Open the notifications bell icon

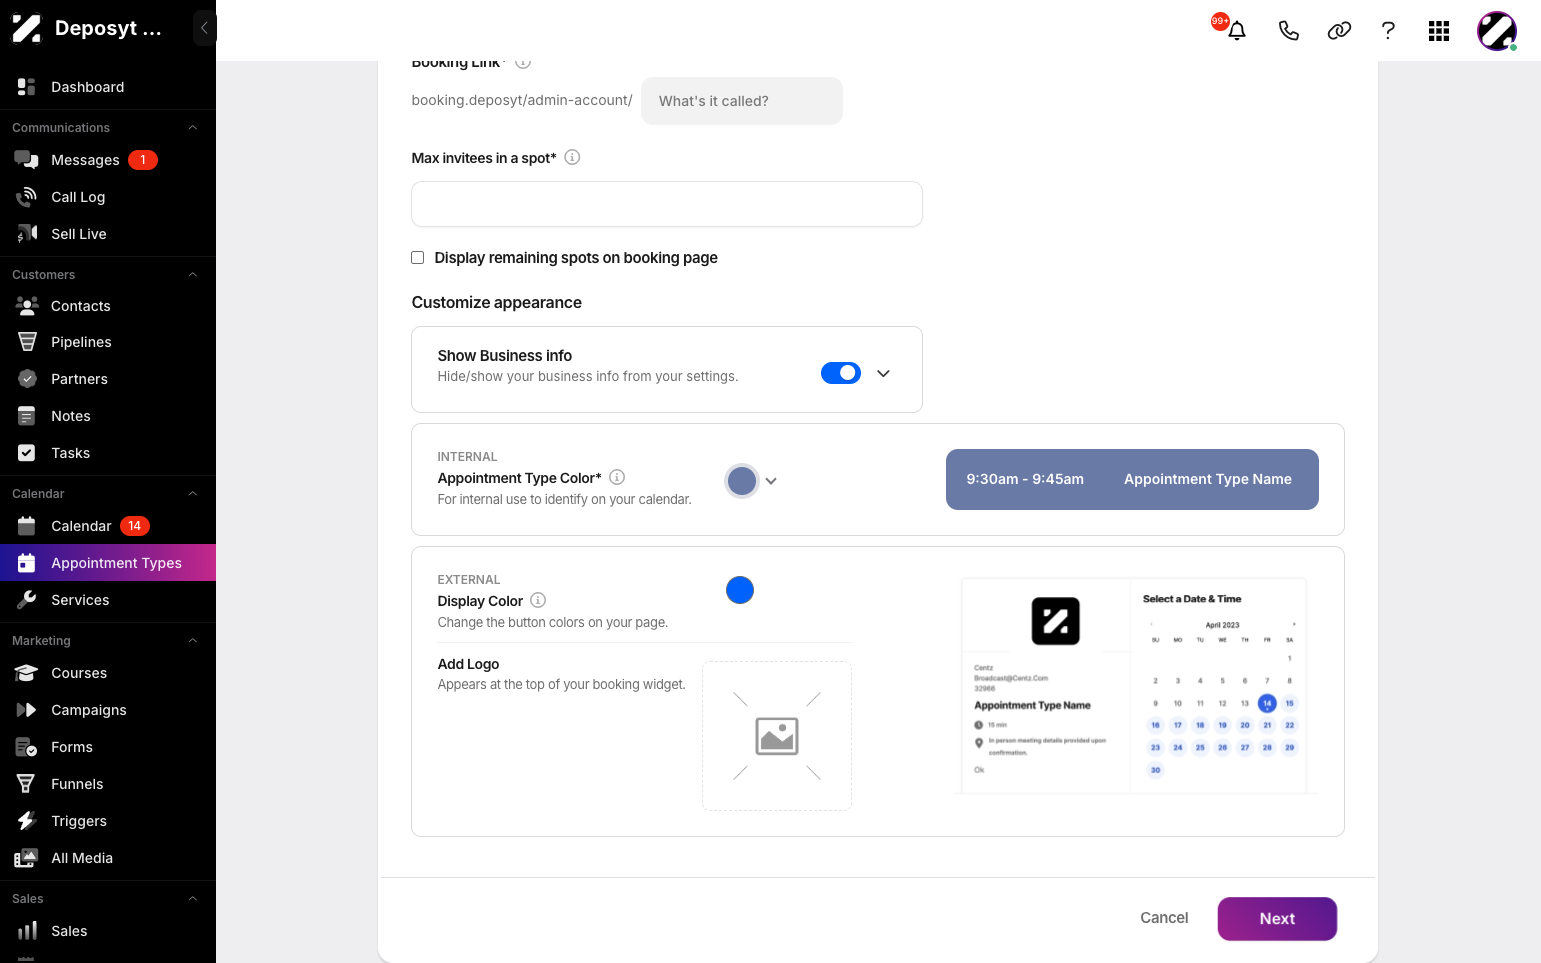click(x=1237, y=31)
